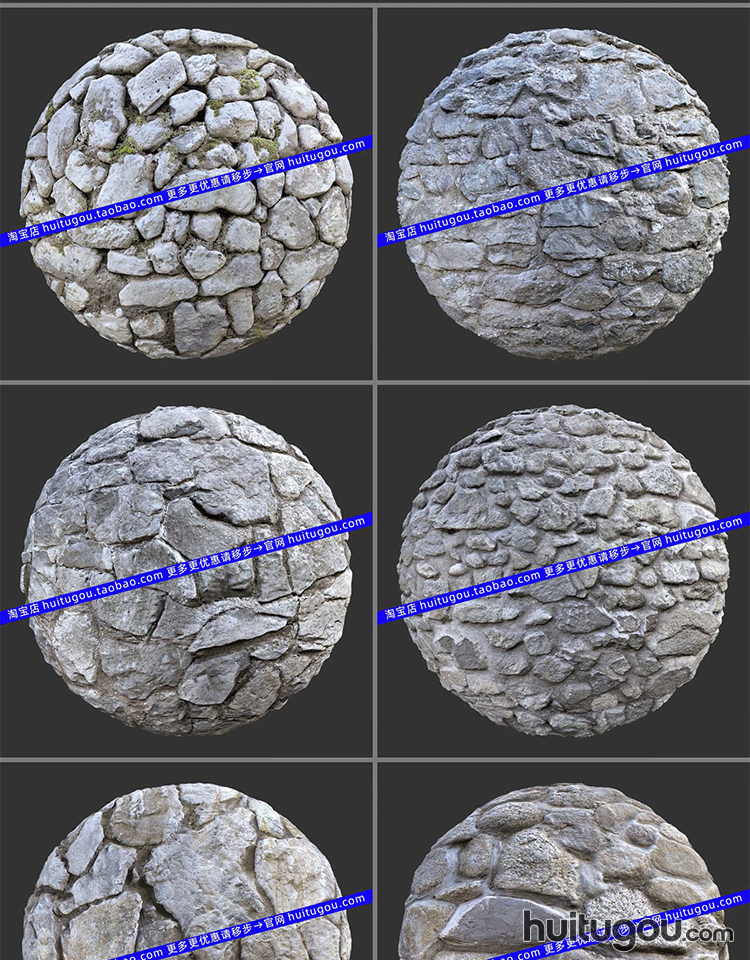Select the mossy white stone sphere preview
This screenshot has height=960, width=750.
(186, 193)
